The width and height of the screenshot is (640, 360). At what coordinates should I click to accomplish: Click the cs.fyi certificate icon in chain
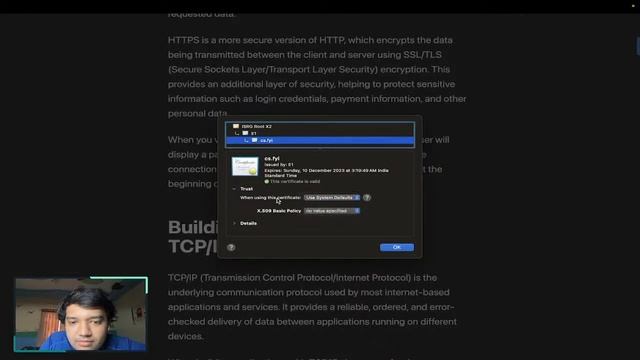pos(255,140)
